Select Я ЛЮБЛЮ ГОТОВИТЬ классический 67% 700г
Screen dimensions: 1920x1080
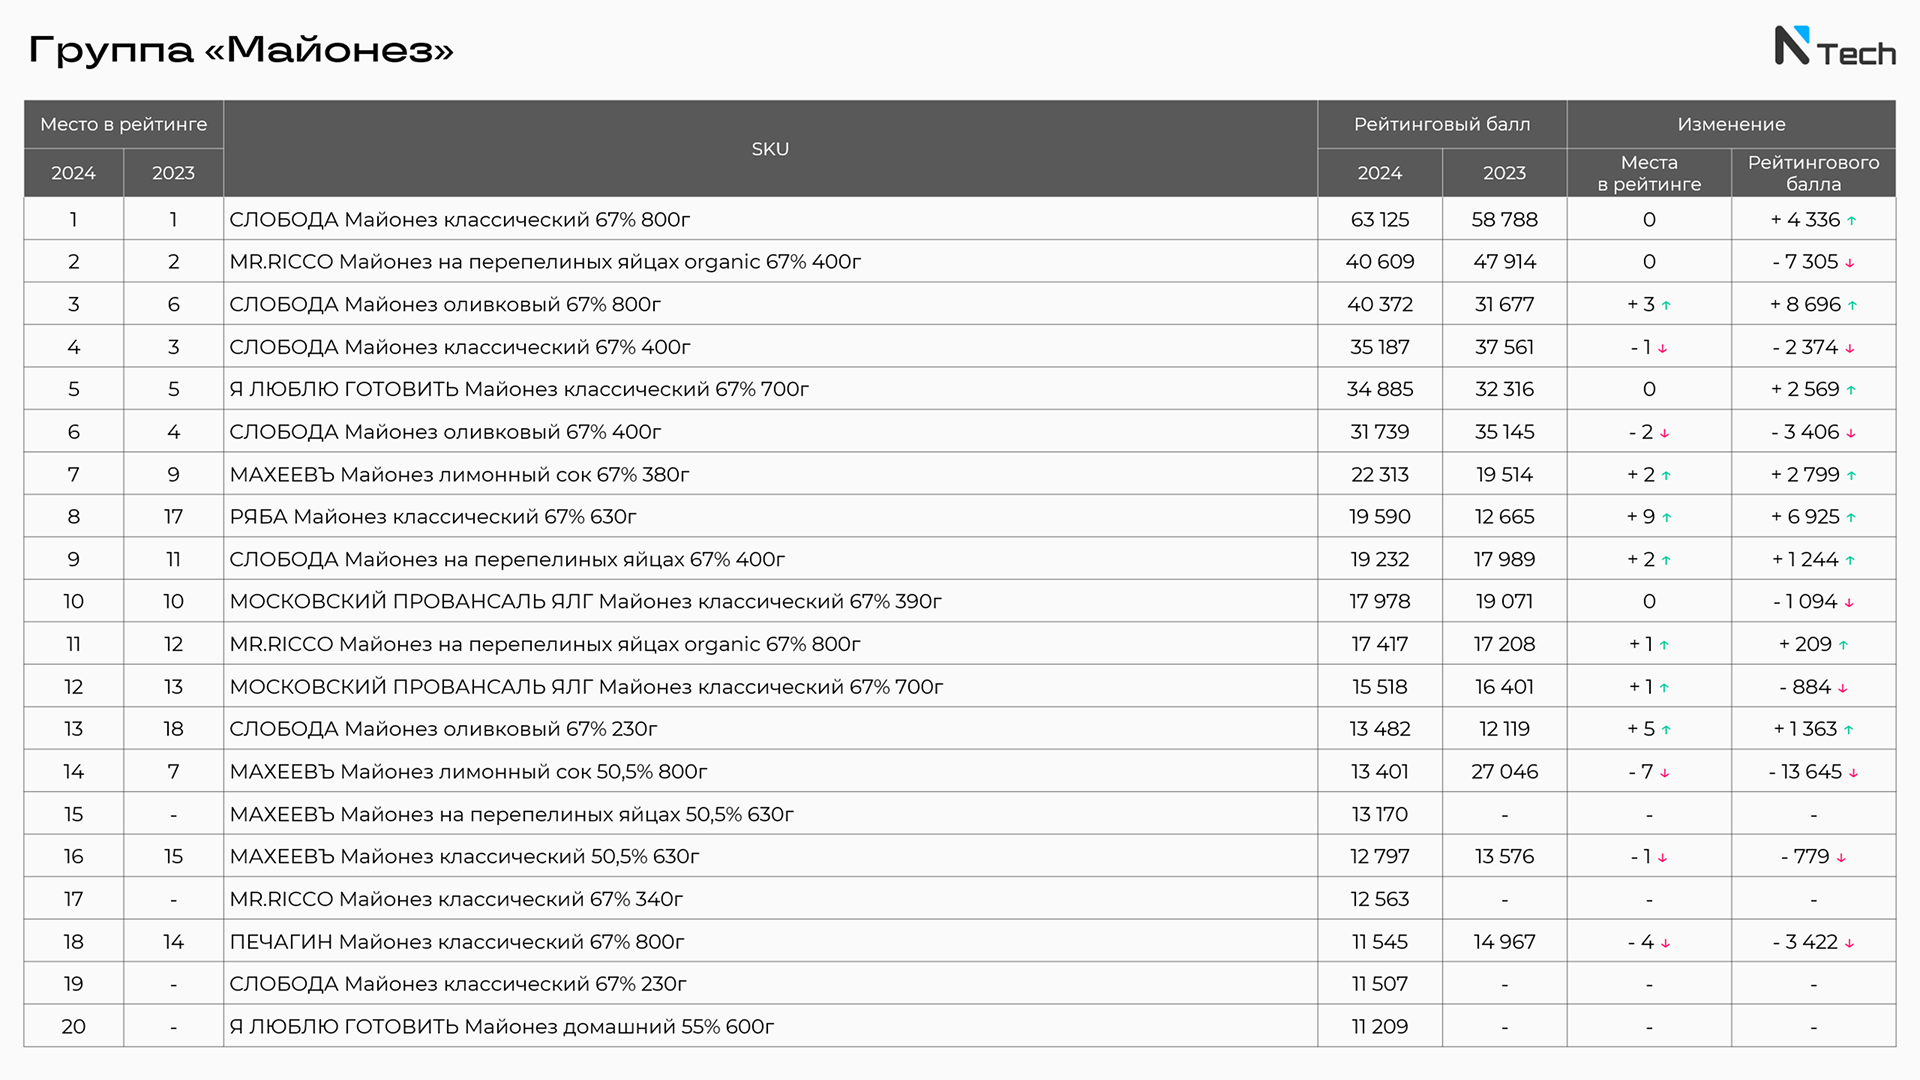960,389
